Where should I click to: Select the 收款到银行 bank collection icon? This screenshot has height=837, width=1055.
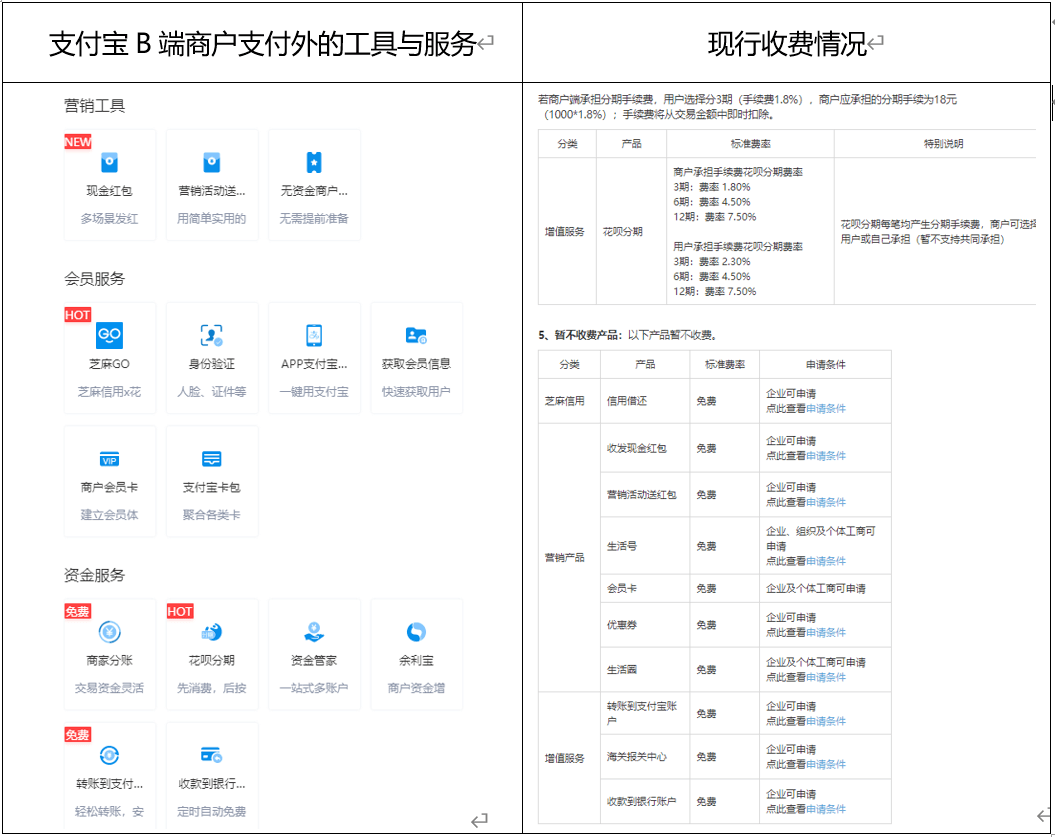coord(211,755)
